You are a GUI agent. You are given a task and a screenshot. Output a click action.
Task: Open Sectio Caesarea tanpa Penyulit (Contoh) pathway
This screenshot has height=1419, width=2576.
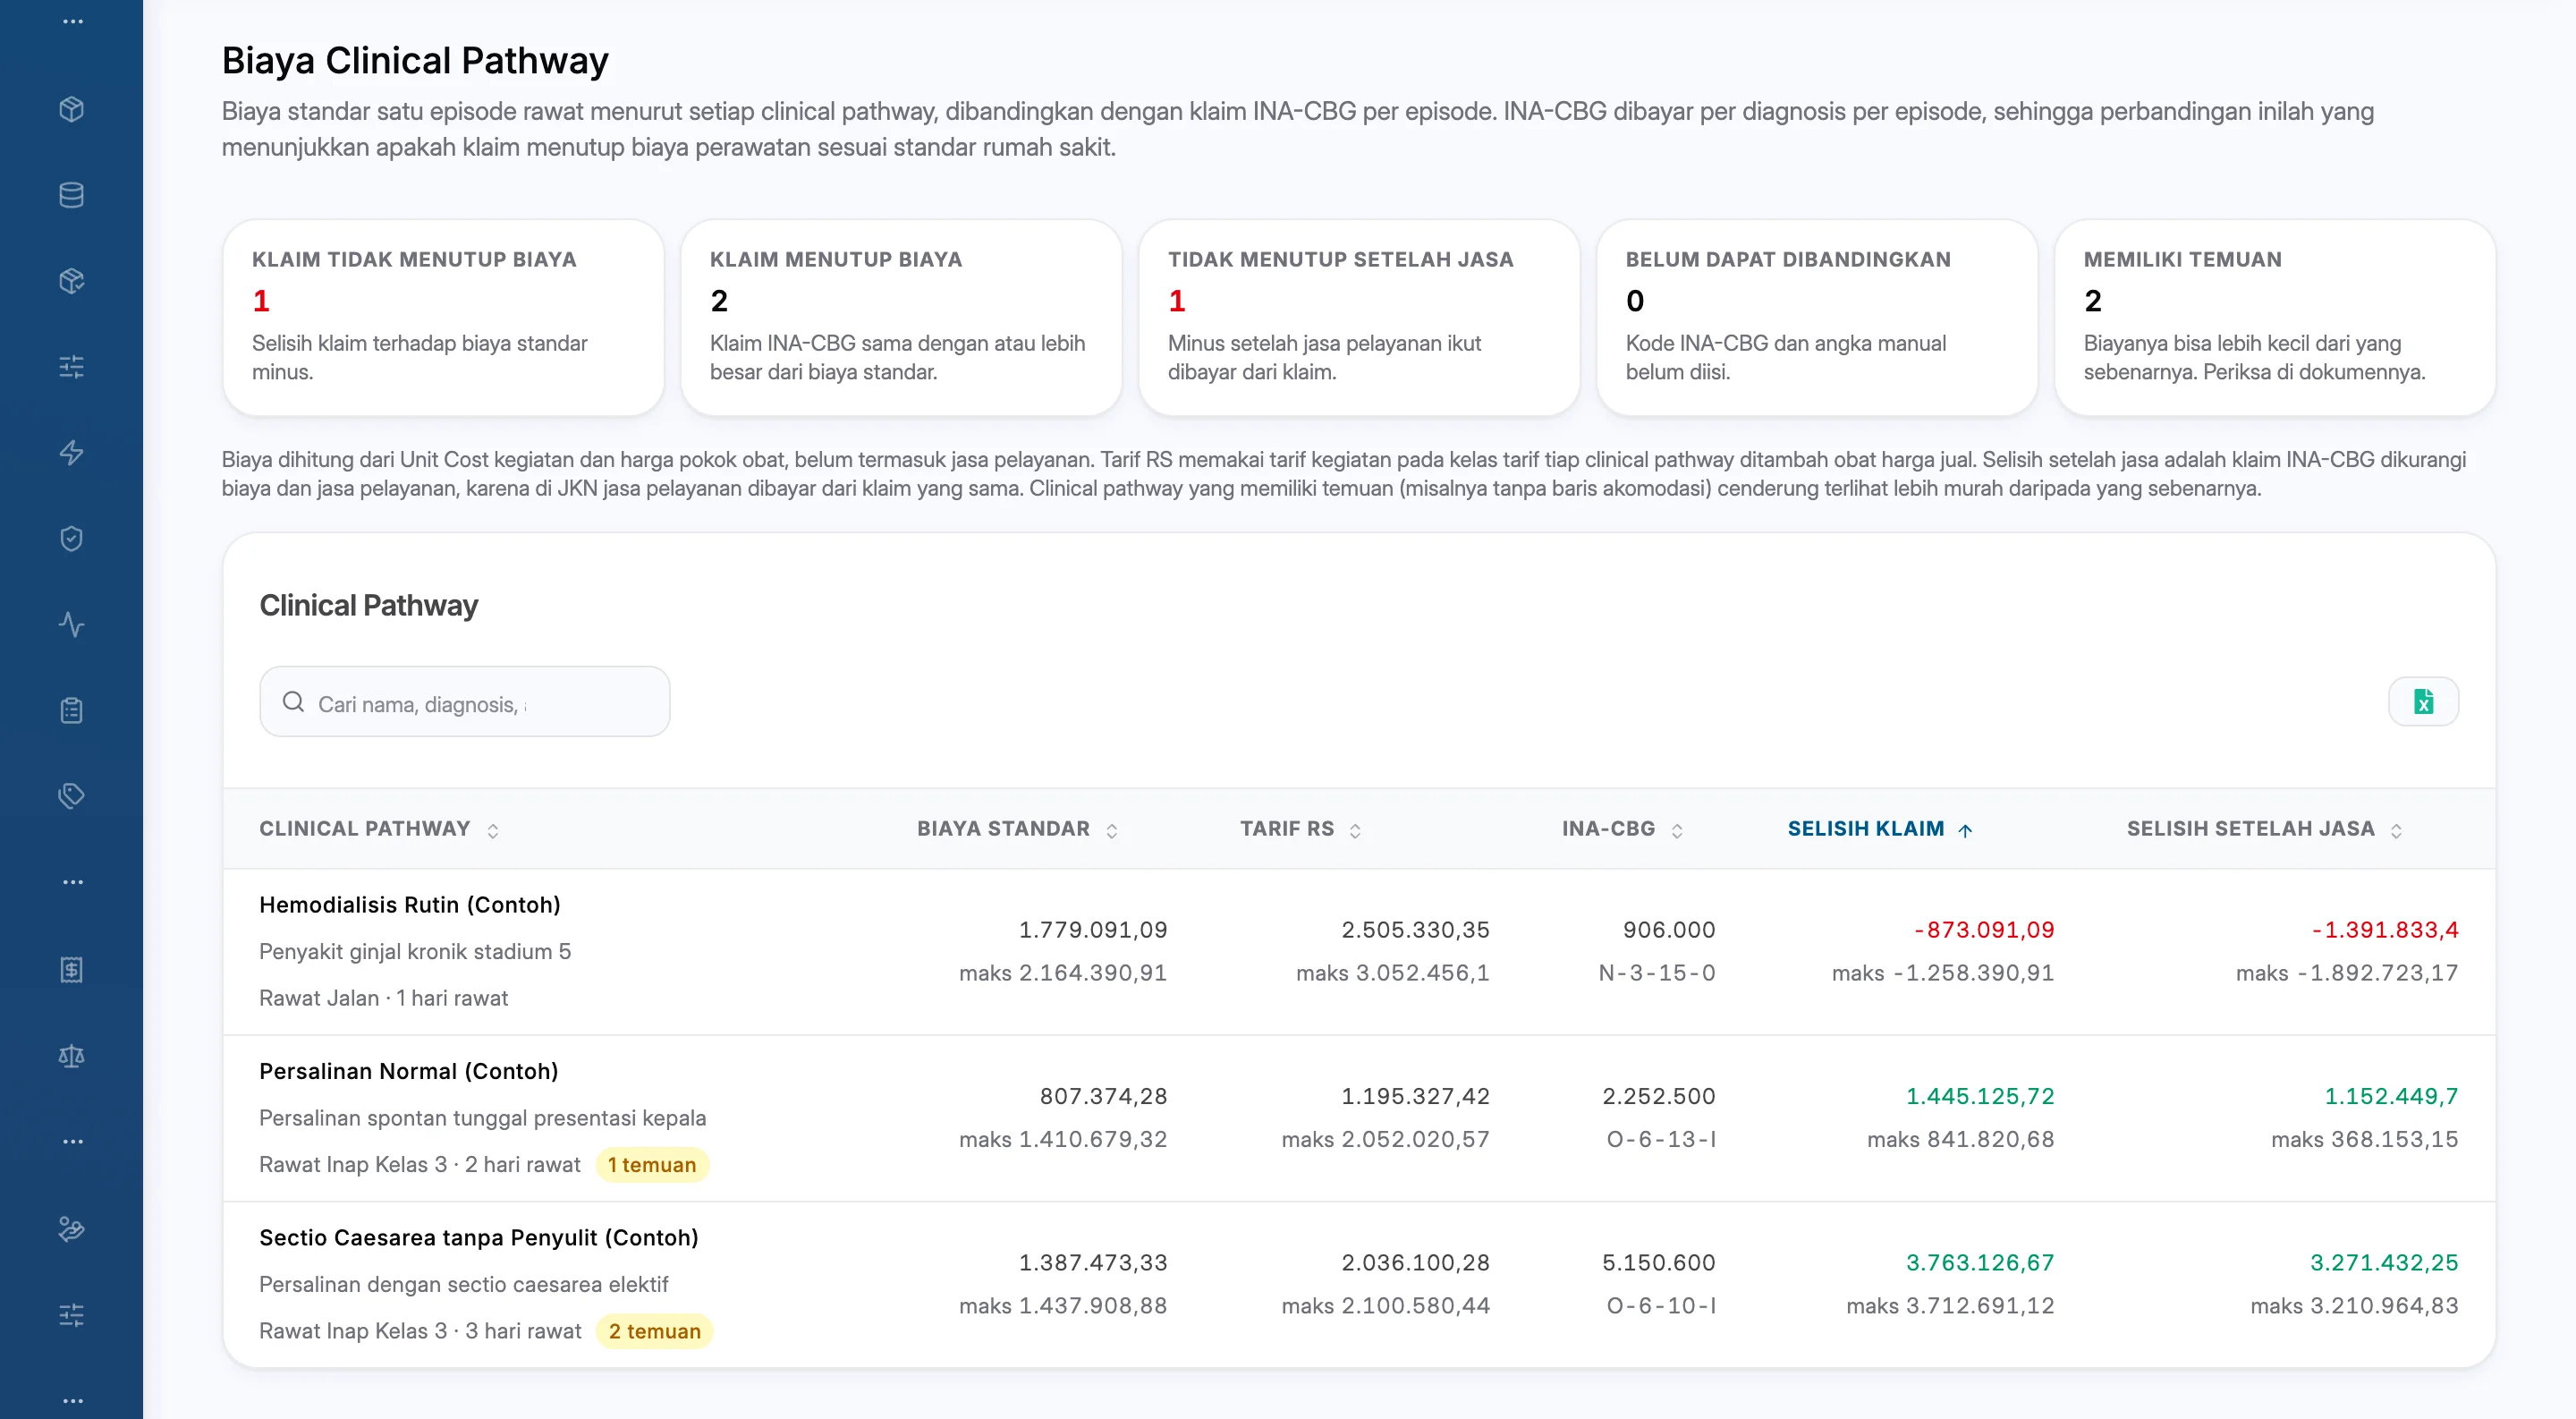[x=478, y=1238]
